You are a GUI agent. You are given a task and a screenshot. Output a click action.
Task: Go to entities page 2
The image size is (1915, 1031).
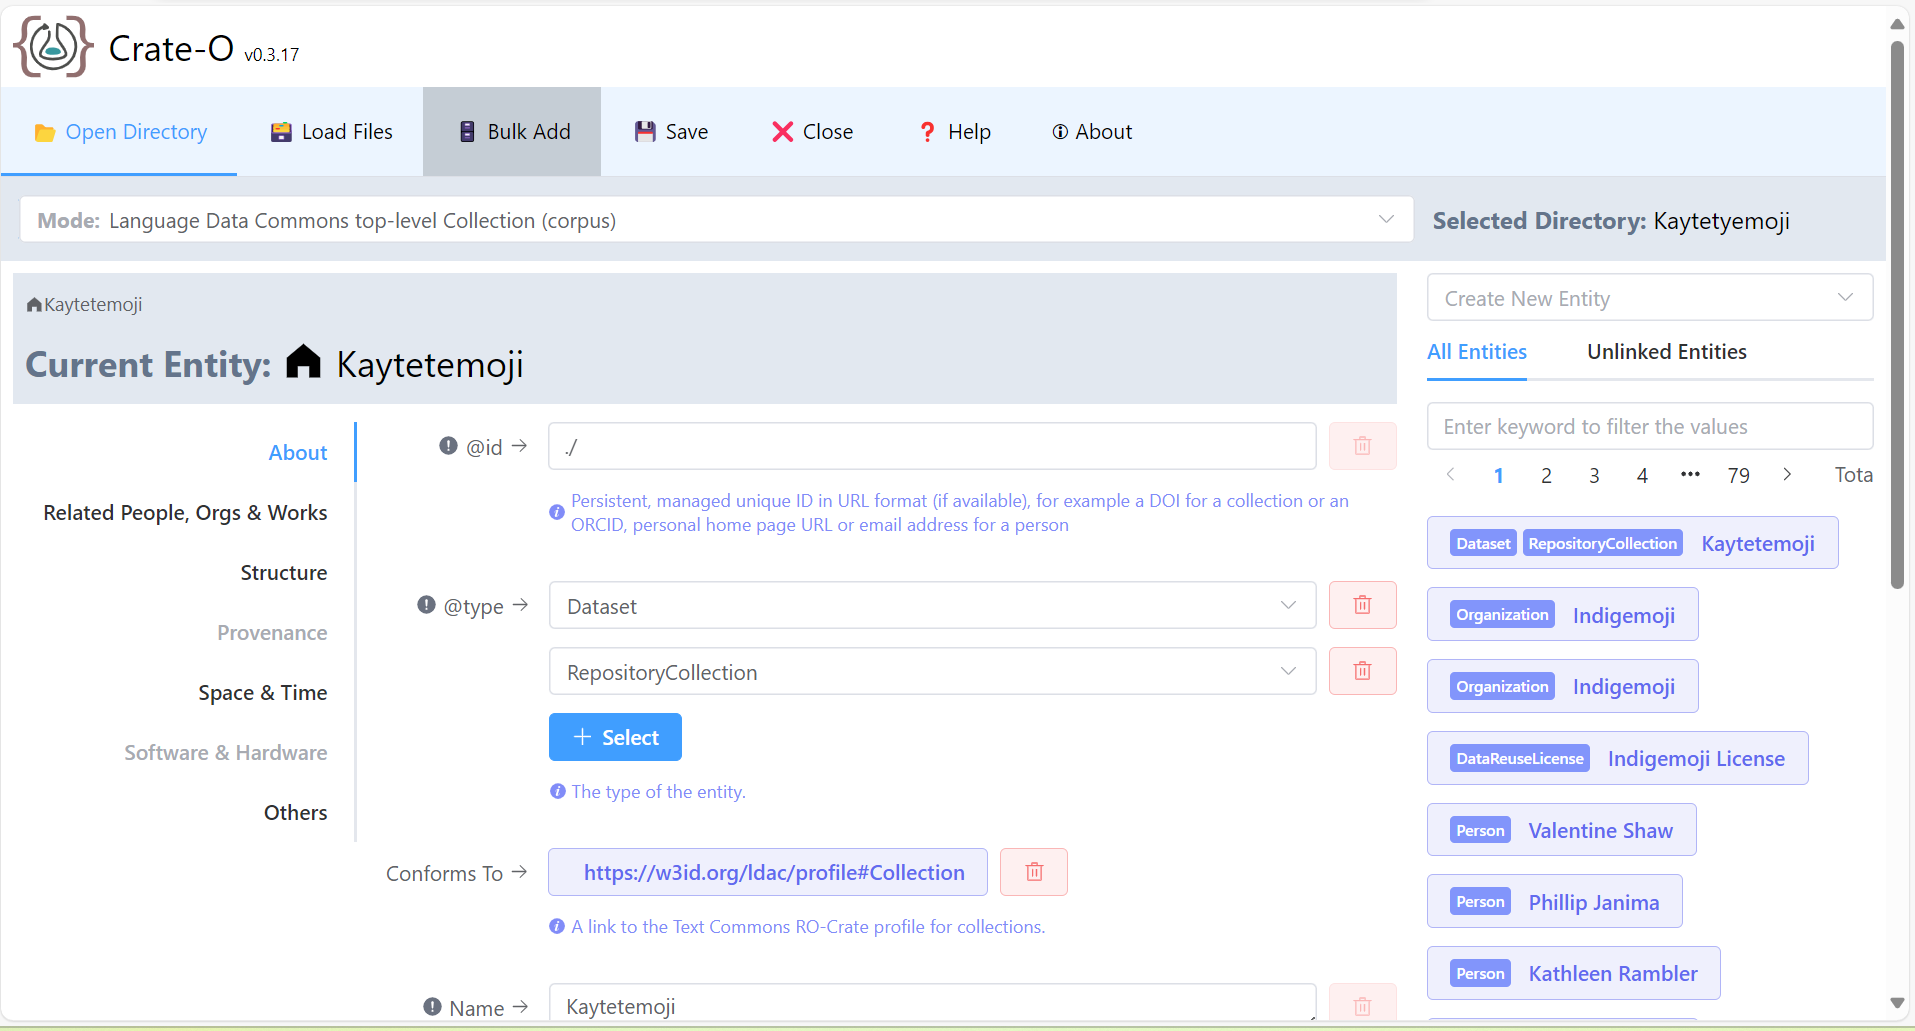[x=1546, y=475]
